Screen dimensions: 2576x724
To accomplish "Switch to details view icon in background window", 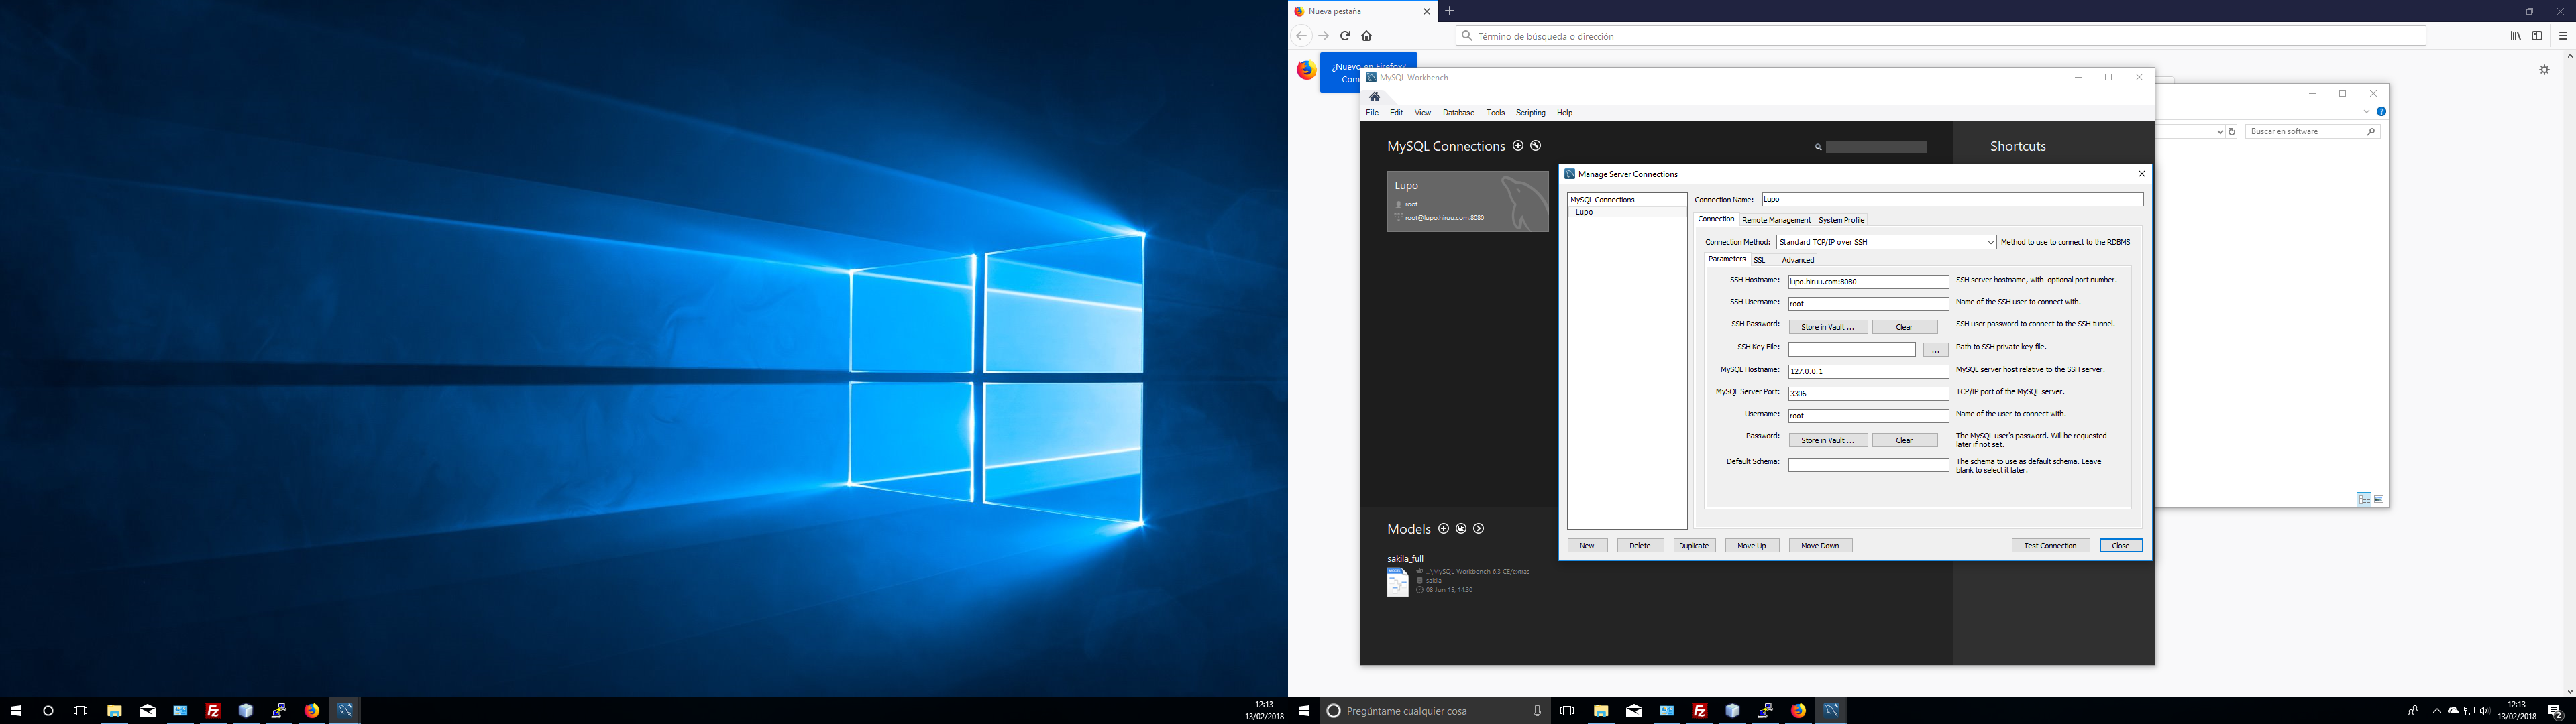I will [2364, 500].
